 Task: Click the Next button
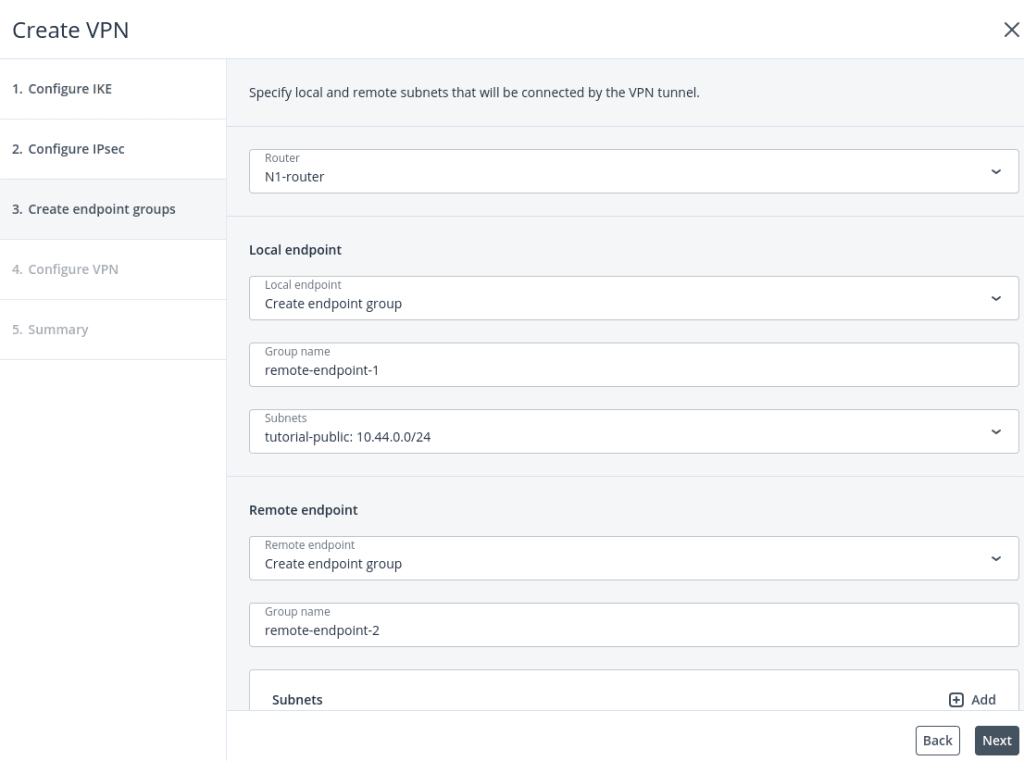(997, 740)
